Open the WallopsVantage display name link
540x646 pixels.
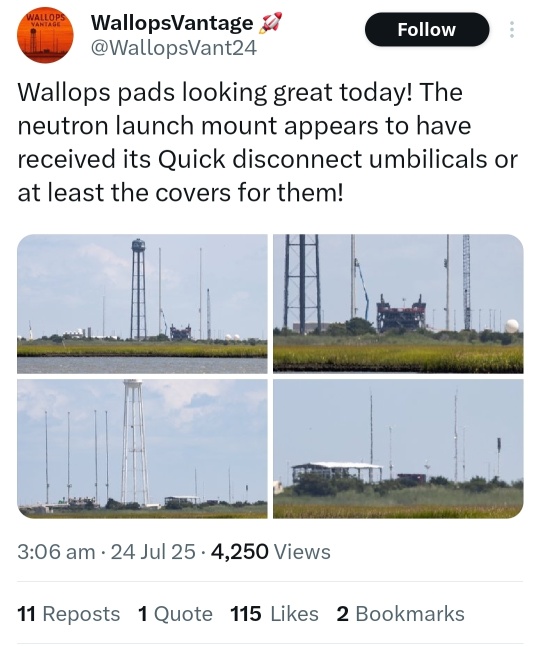tap(172, 22)
